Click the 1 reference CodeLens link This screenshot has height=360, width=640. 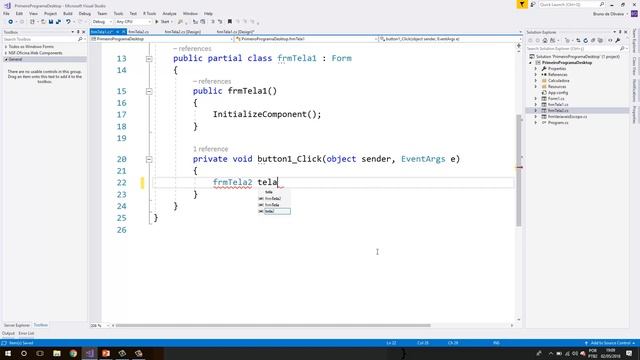(211, 149)
